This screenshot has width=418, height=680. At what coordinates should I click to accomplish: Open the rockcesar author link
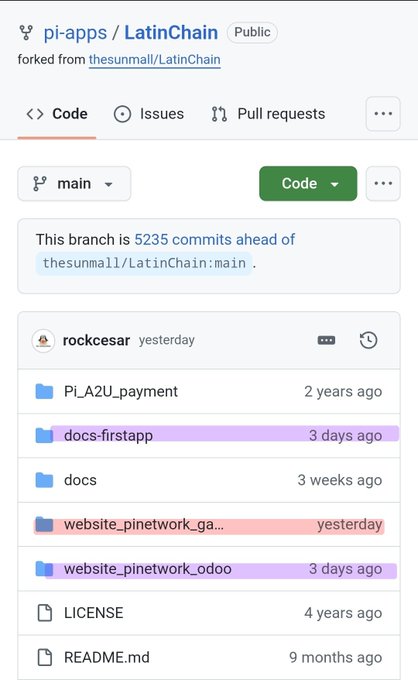[x=96, y=340]
